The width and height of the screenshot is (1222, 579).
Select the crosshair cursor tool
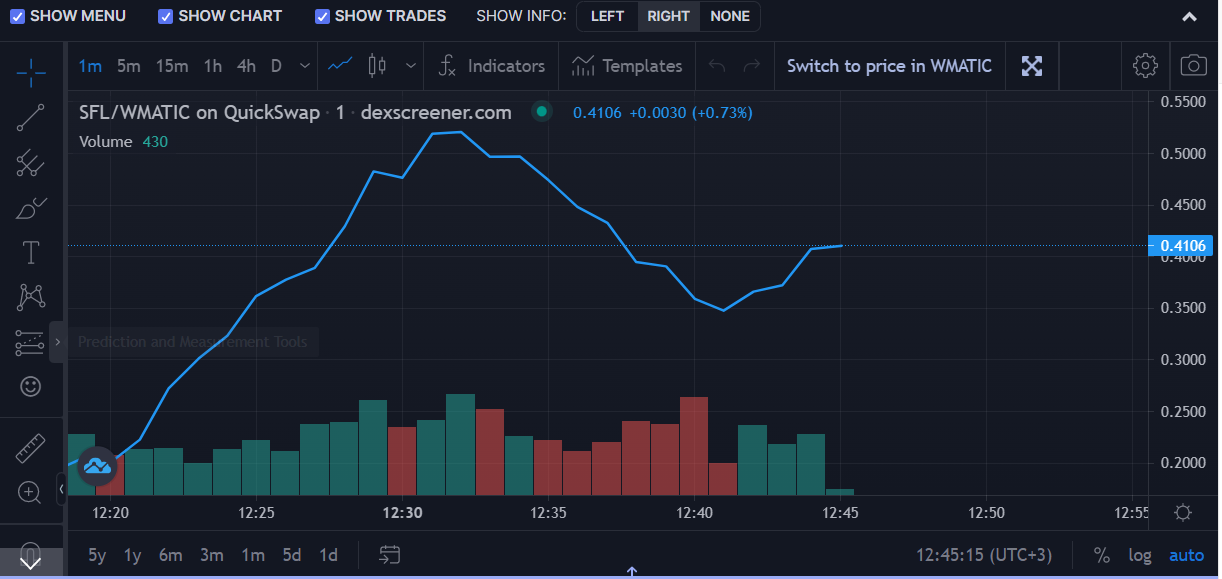coord(31,72)
